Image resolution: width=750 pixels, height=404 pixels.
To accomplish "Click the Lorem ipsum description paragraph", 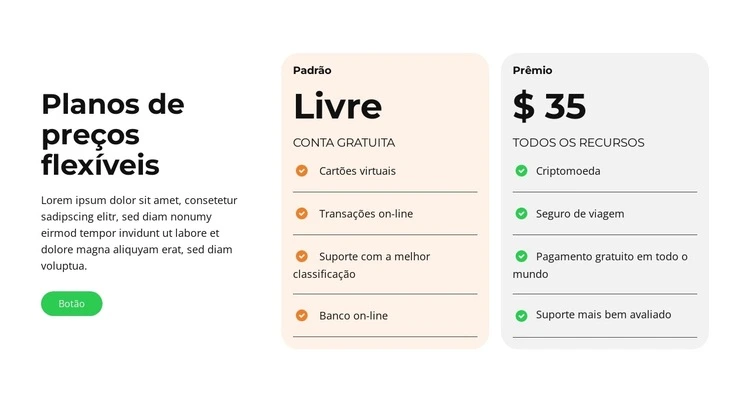I will (138, 233).
